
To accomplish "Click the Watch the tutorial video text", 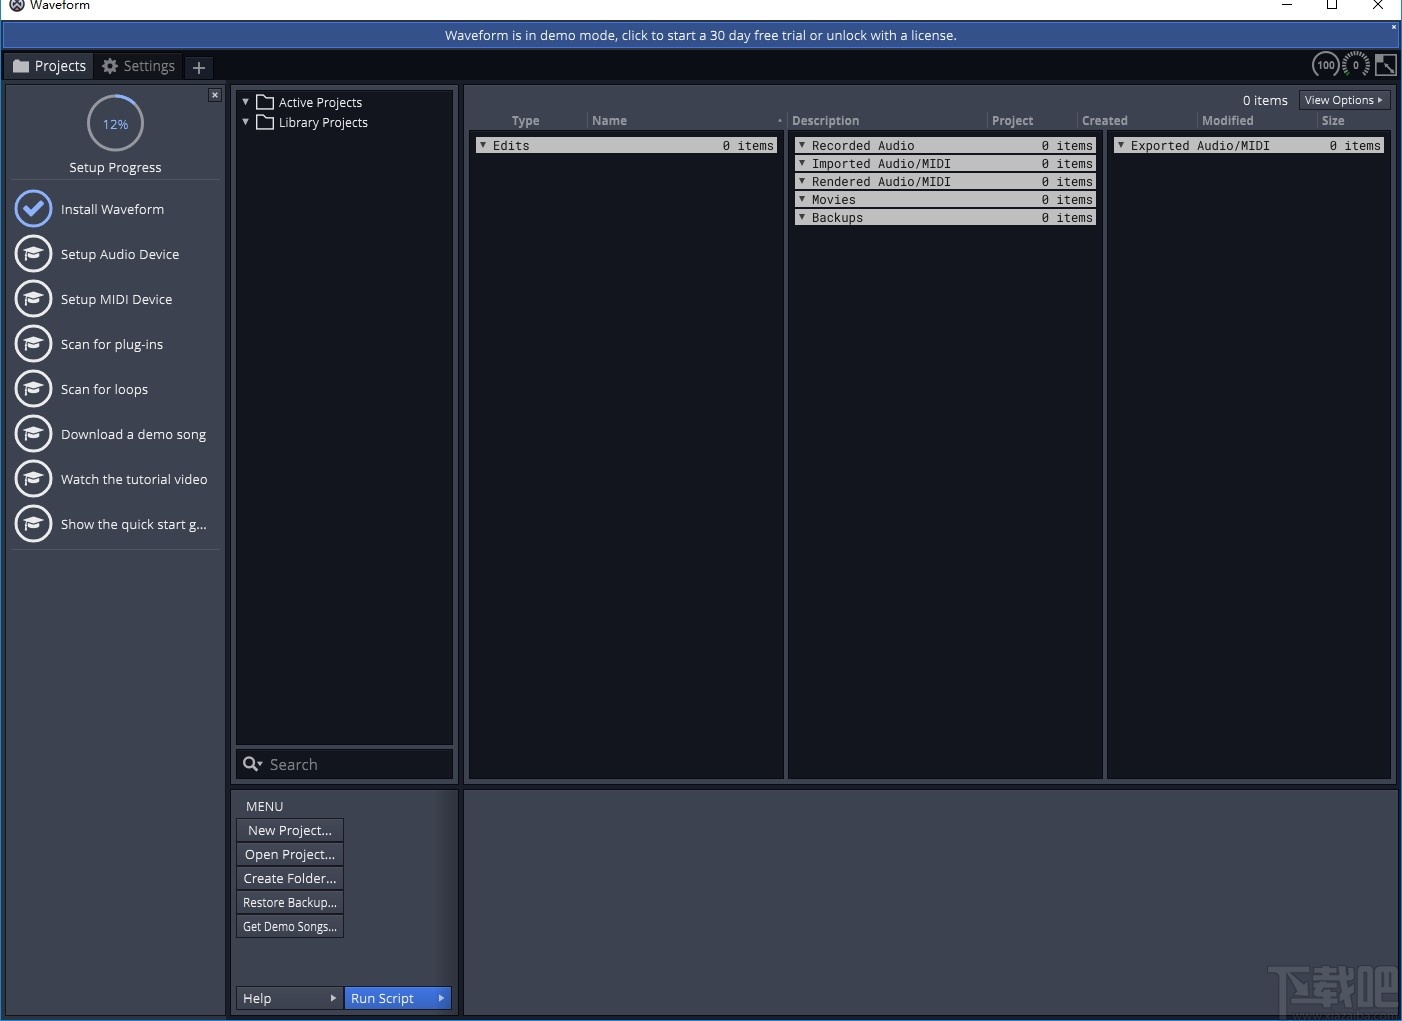I will coord(134,479).
